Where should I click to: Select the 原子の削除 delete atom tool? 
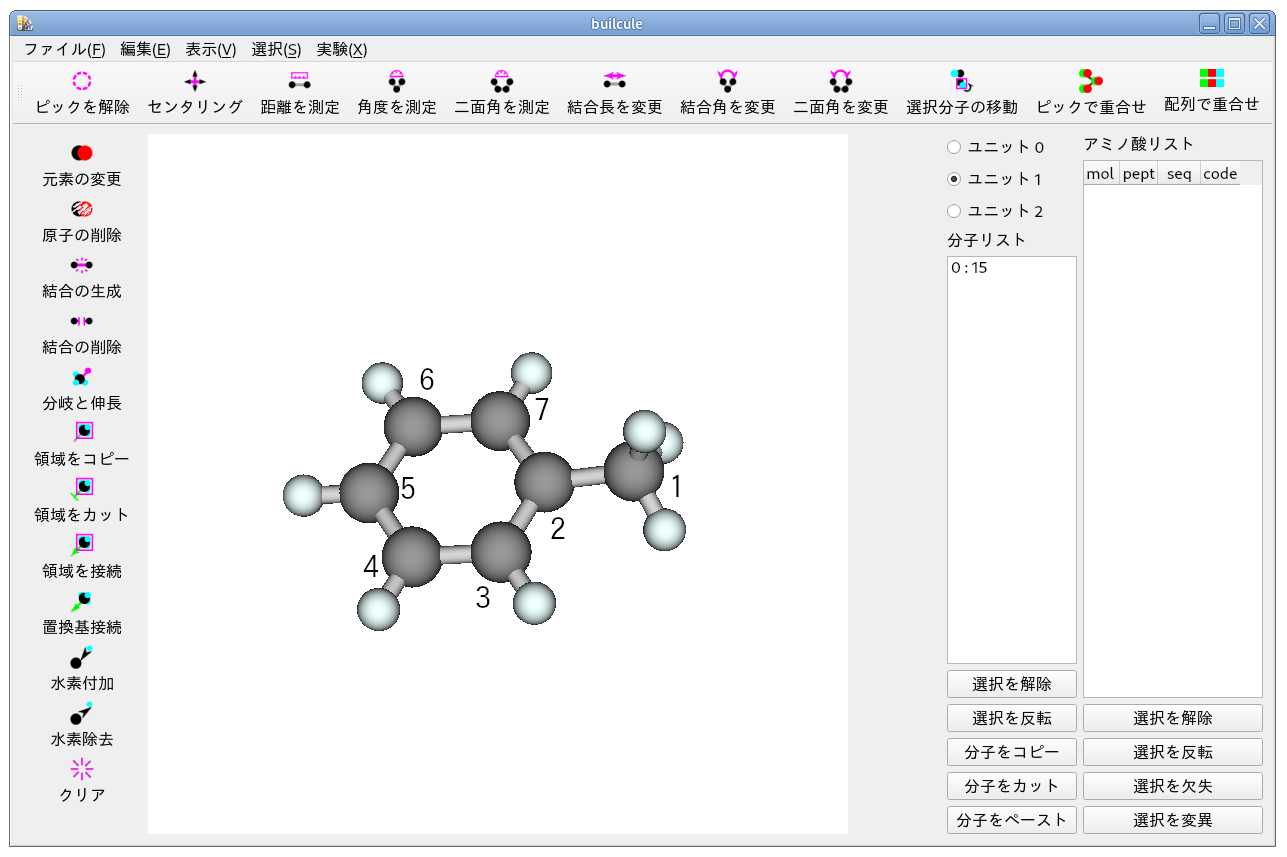[x=82, y=209]
